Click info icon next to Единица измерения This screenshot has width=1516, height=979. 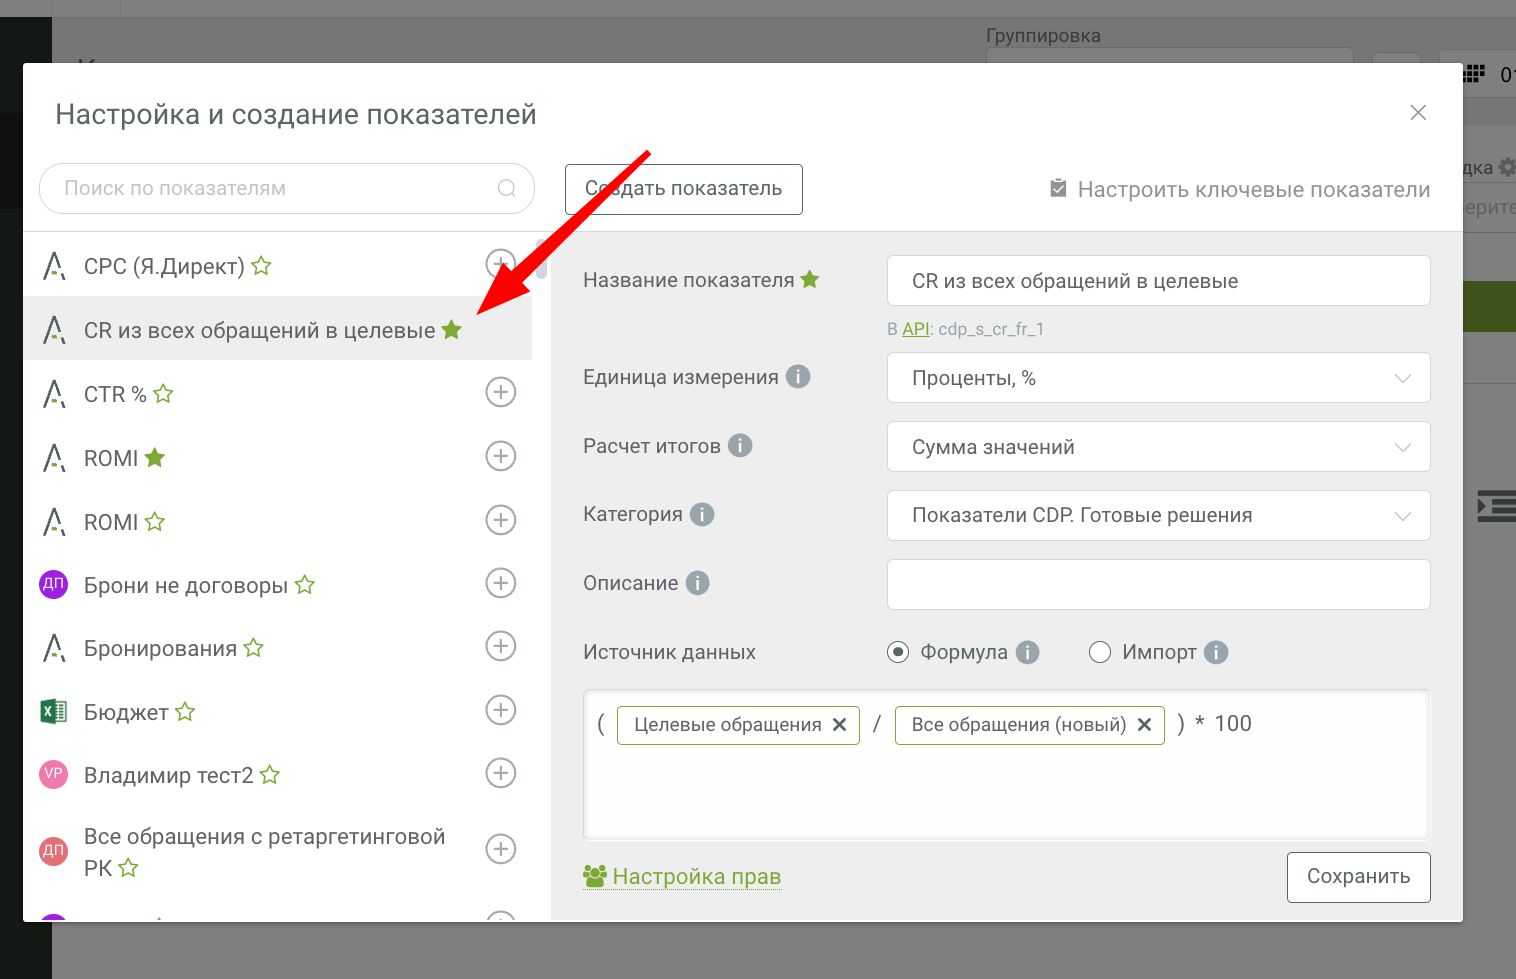pyautogui.click(x=798, y=377)
